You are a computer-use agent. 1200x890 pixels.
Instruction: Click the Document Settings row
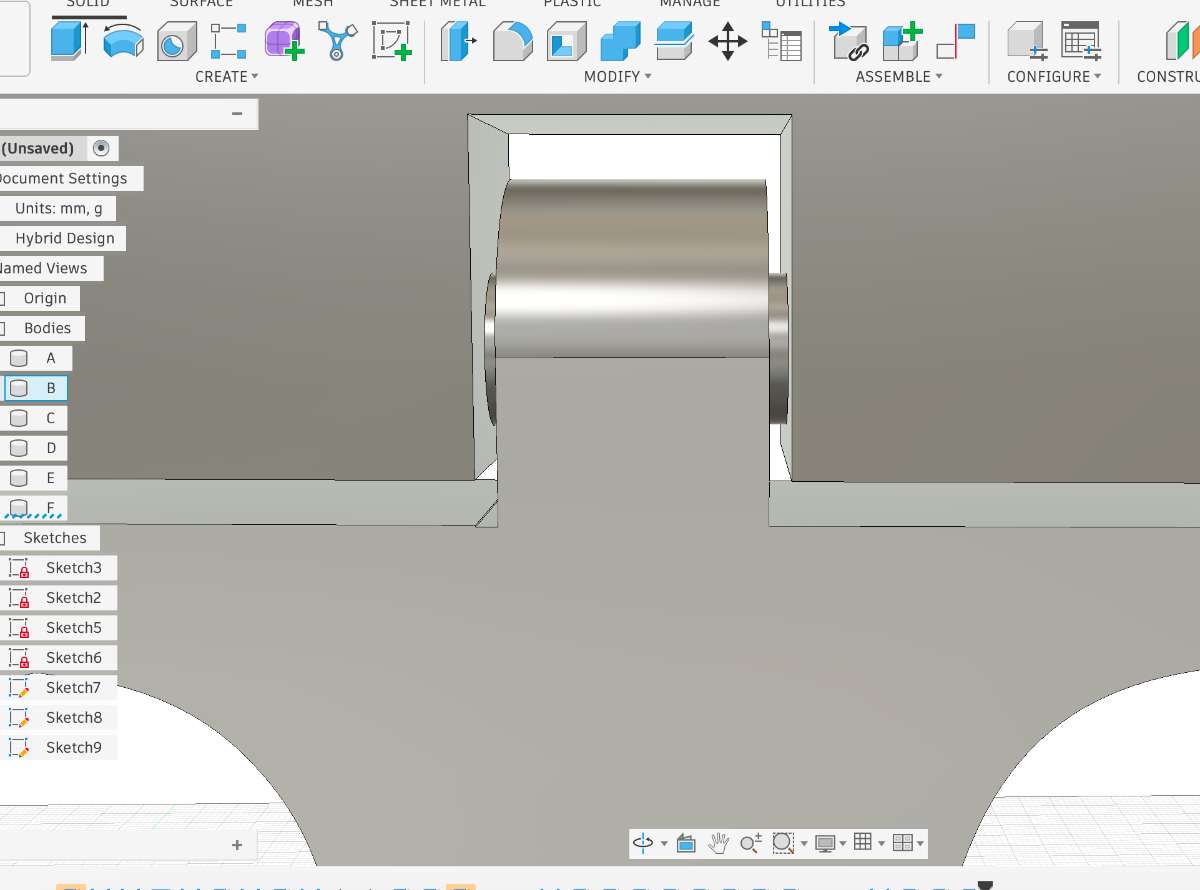[71, 178]
